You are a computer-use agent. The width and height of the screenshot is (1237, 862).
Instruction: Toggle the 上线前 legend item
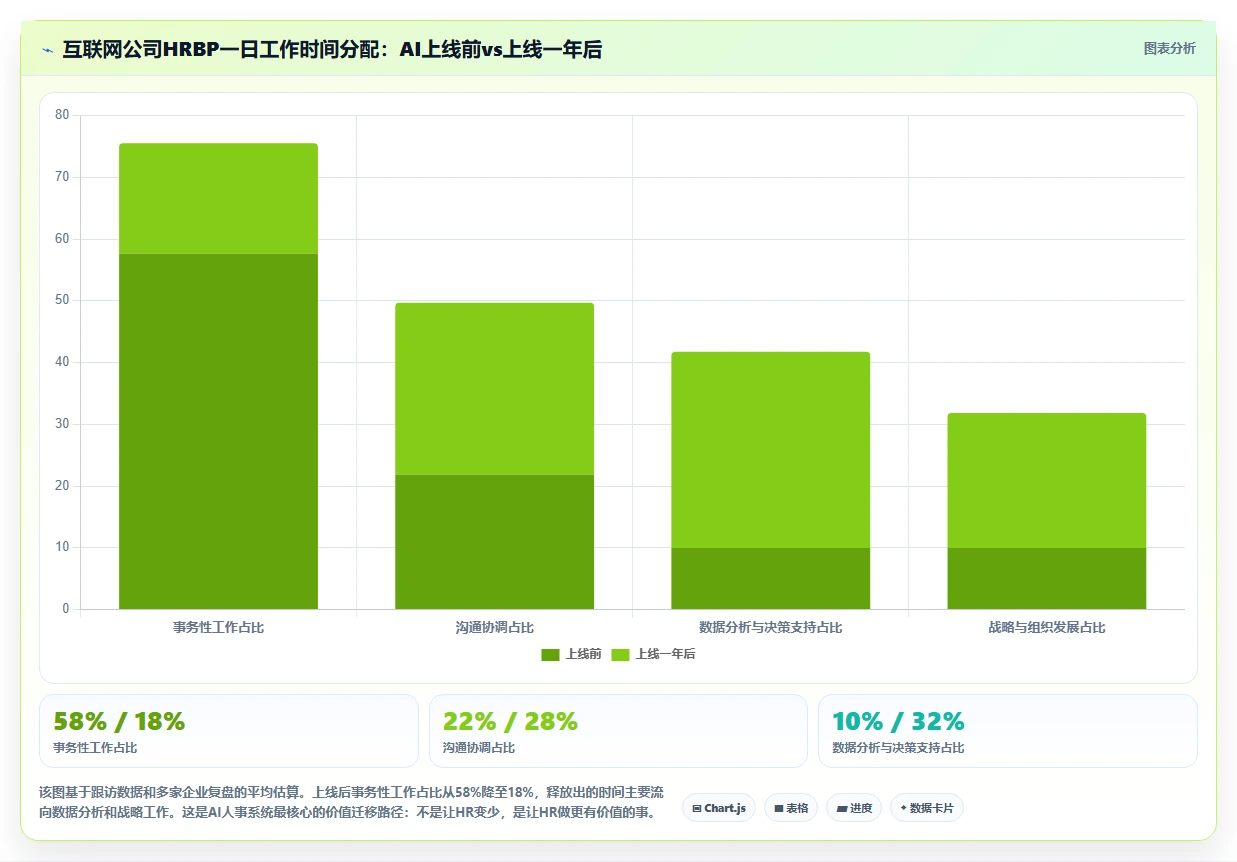coord(571,654)
